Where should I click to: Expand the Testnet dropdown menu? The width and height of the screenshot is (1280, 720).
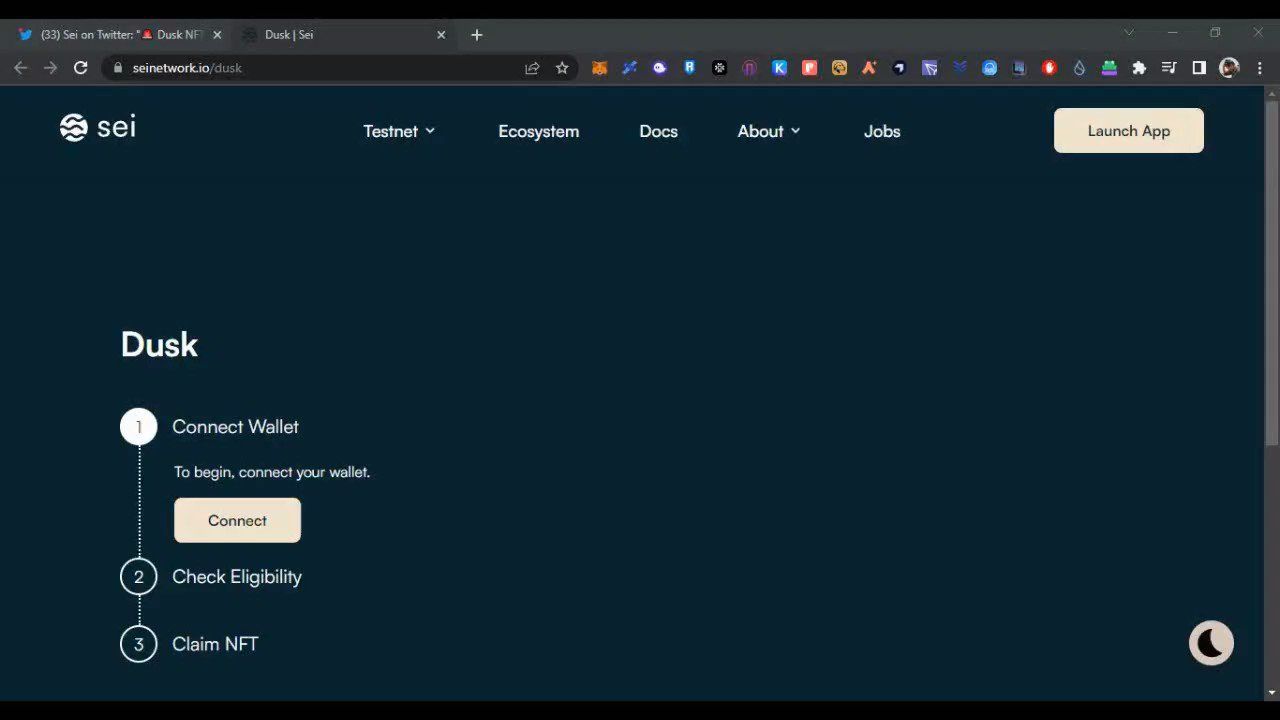[399, 131]
